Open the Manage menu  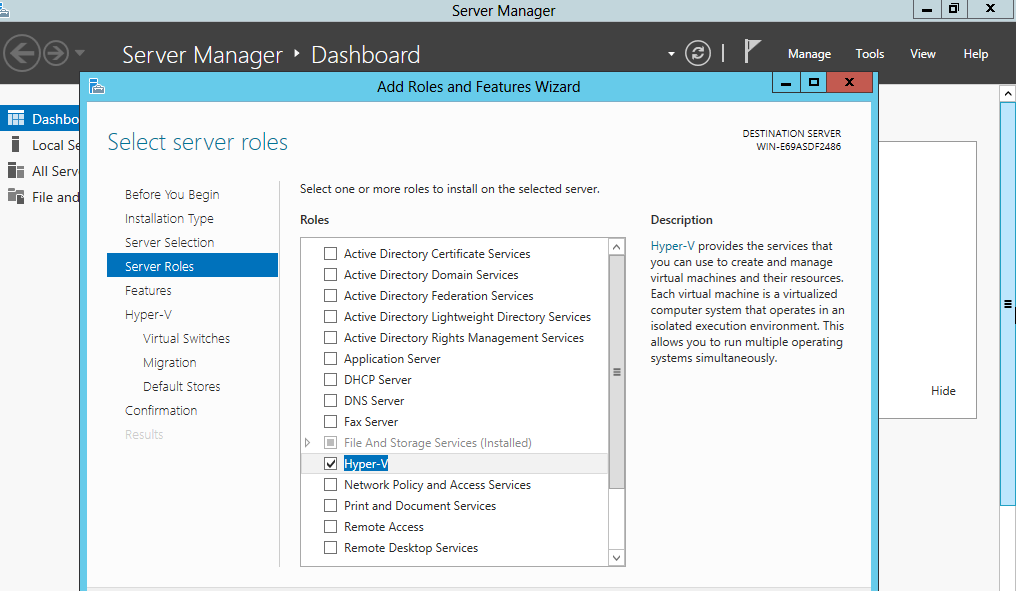click(809, 54)
